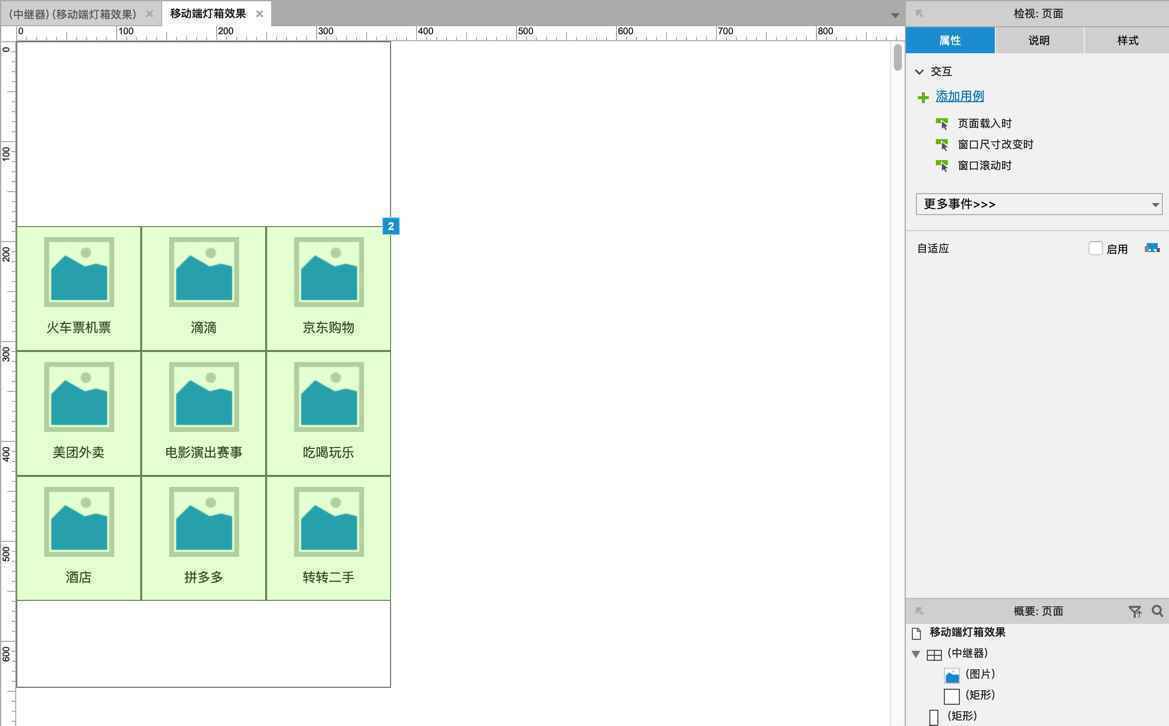Select the image icon above 美团外卖
Image resolution: width=1169 pixels, height=726 pixels.
[79, 397]
